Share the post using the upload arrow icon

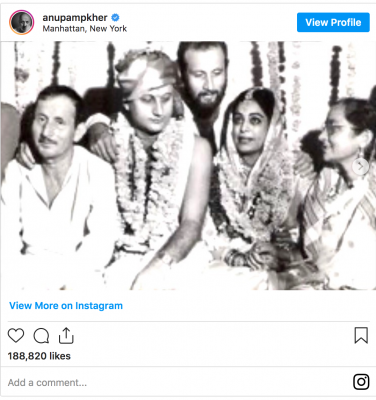66,335
